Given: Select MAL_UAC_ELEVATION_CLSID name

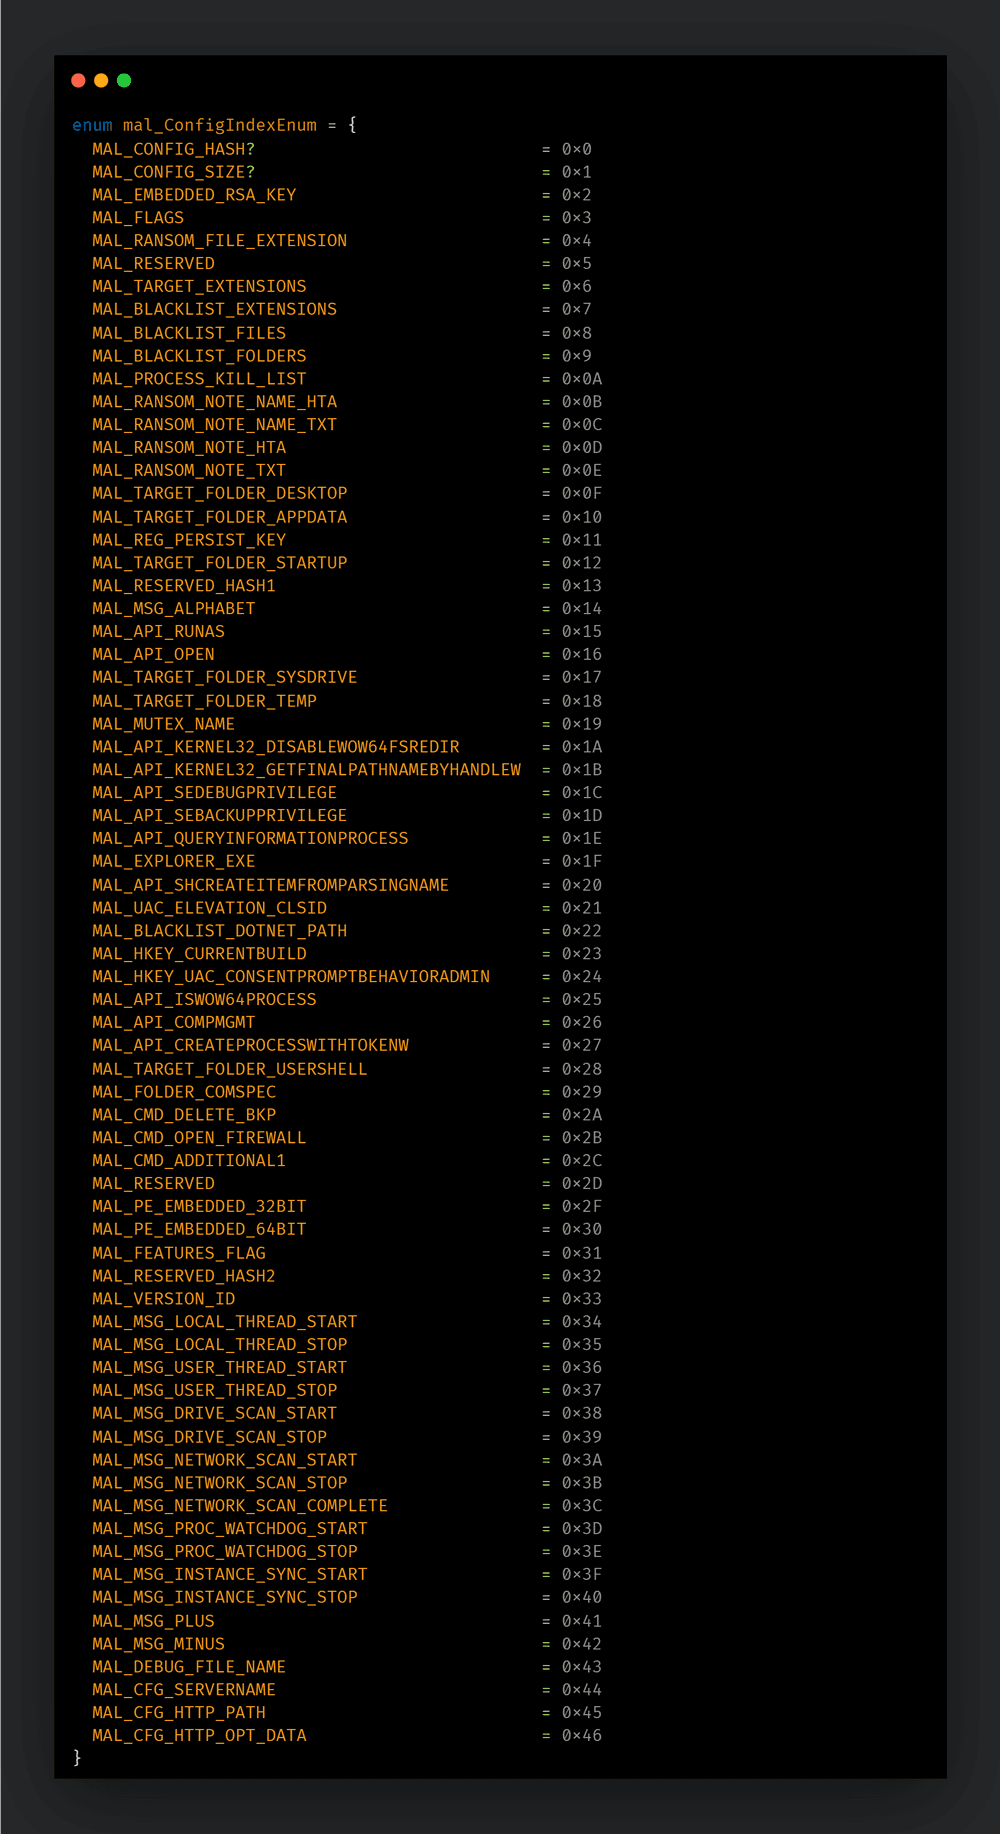Looking at the screenshot, I should 210,908.
